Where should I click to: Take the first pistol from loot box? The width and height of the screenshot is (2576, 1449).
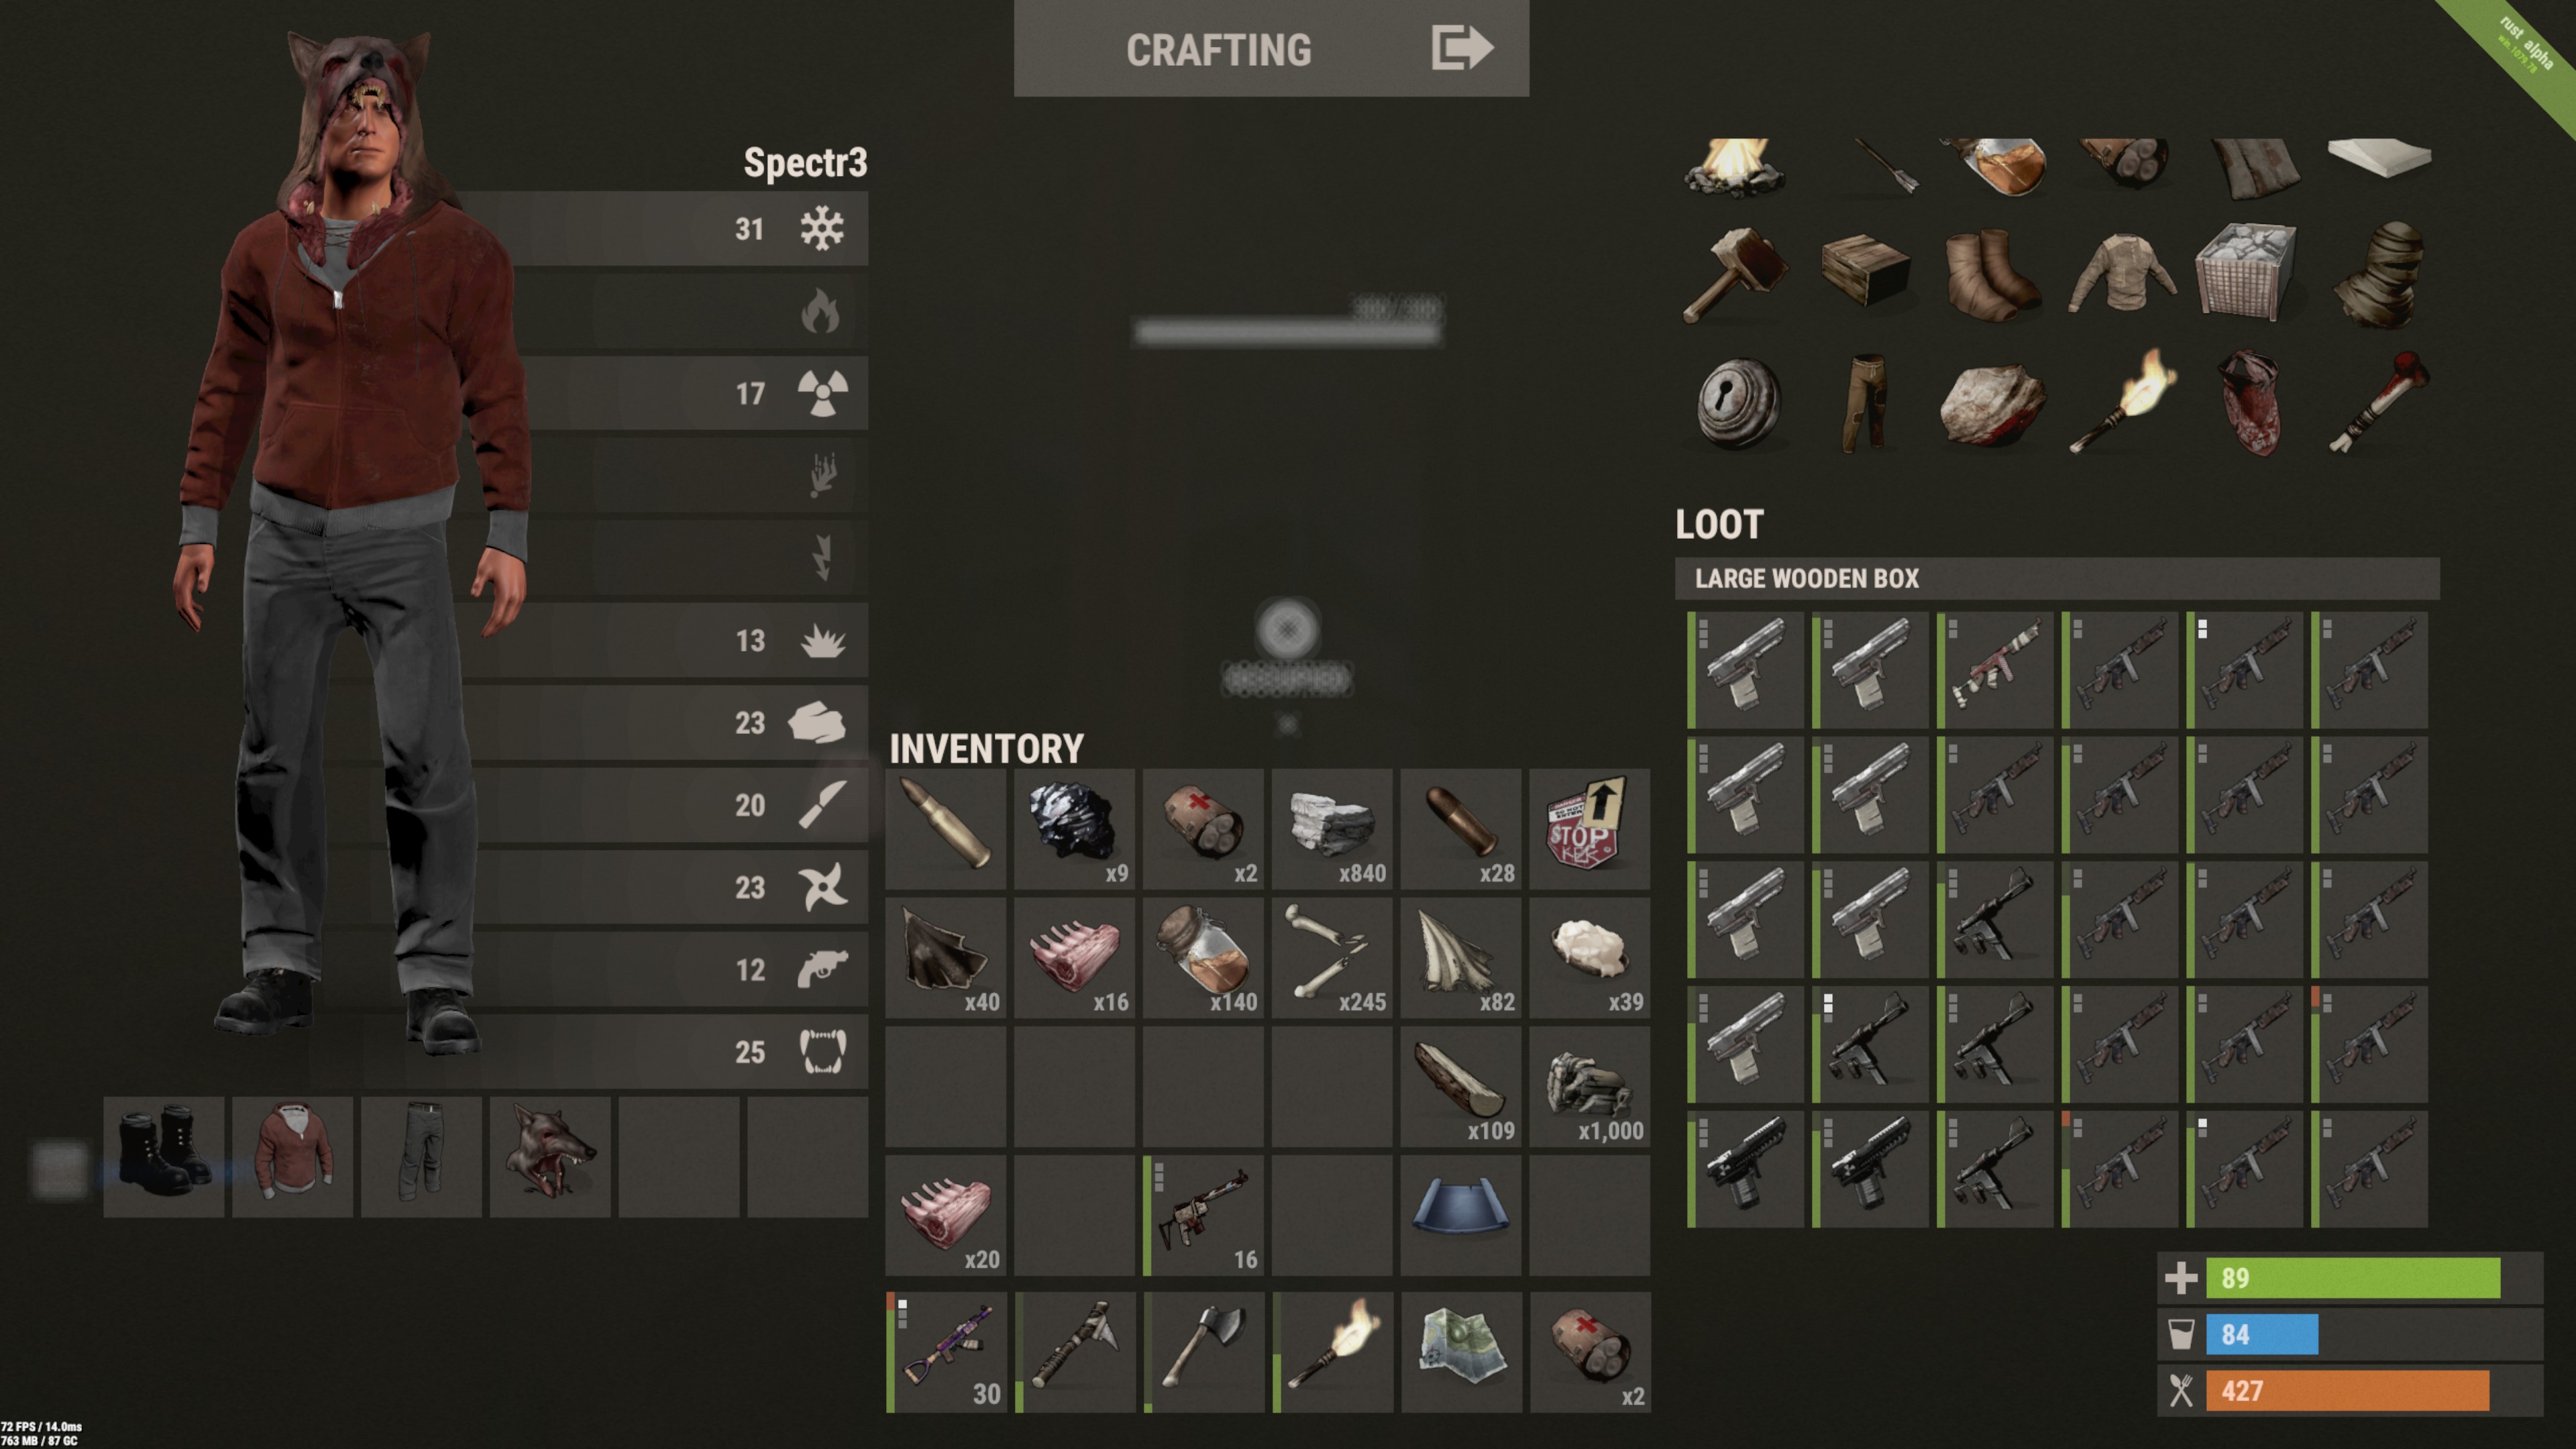tap(1745, 670)
